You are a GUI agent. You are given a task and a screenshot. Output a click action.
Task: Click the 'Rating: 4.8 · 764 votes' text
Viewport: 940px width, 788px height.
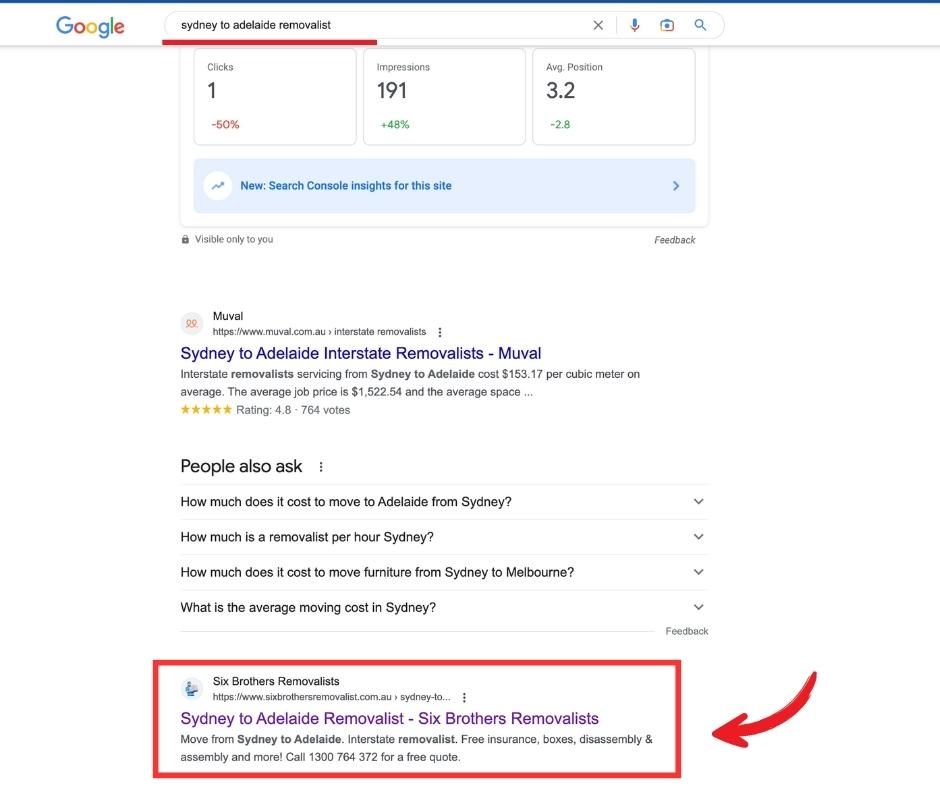tap(293, 410)
